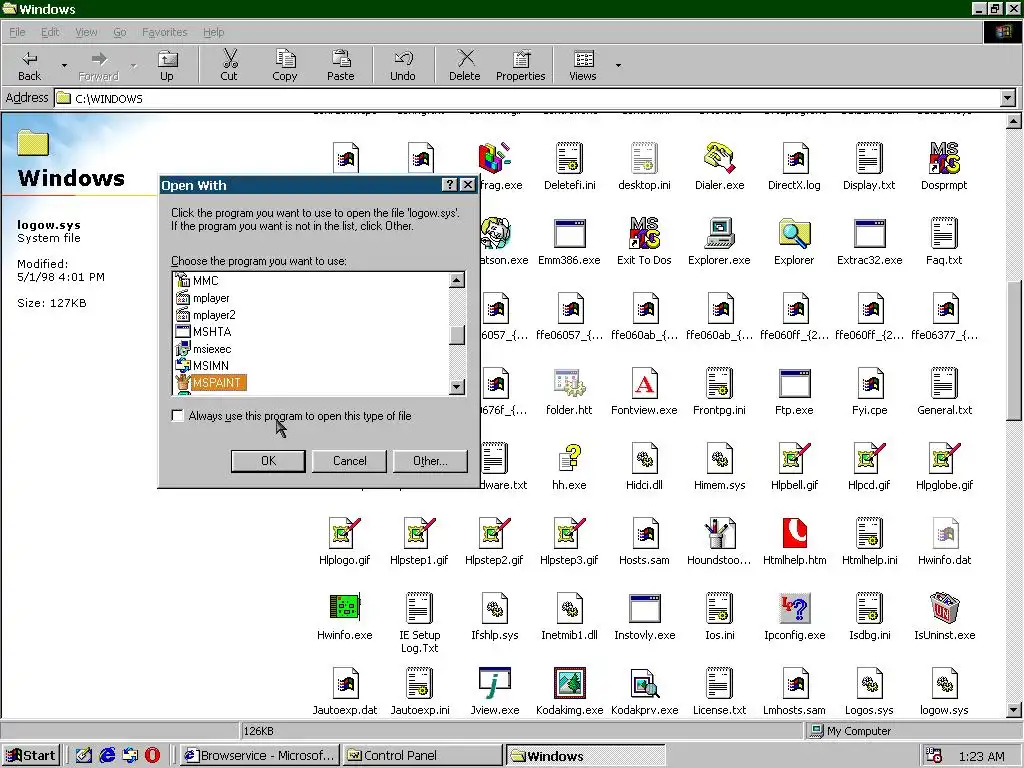Click folder view scroll down arrow
This screenshot has height=768, width=1024.
click(x=1014, y=710)
